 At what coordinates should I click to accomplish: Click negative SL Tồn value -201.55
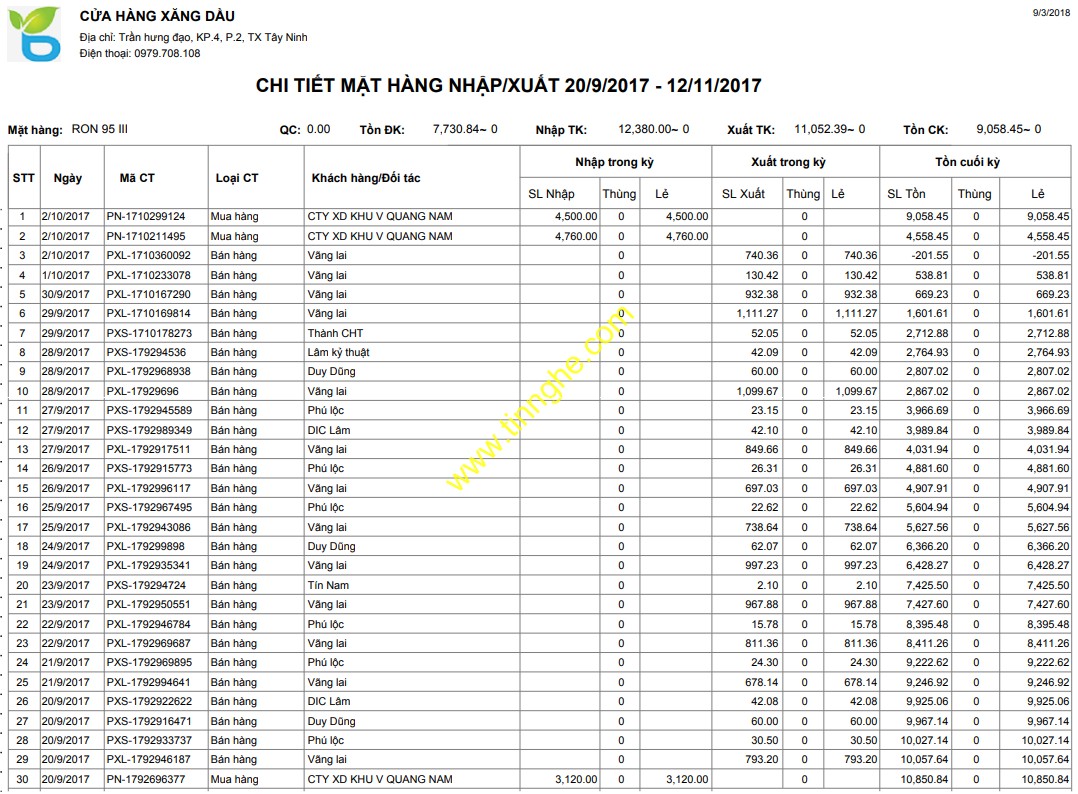[x=930, y=256]
